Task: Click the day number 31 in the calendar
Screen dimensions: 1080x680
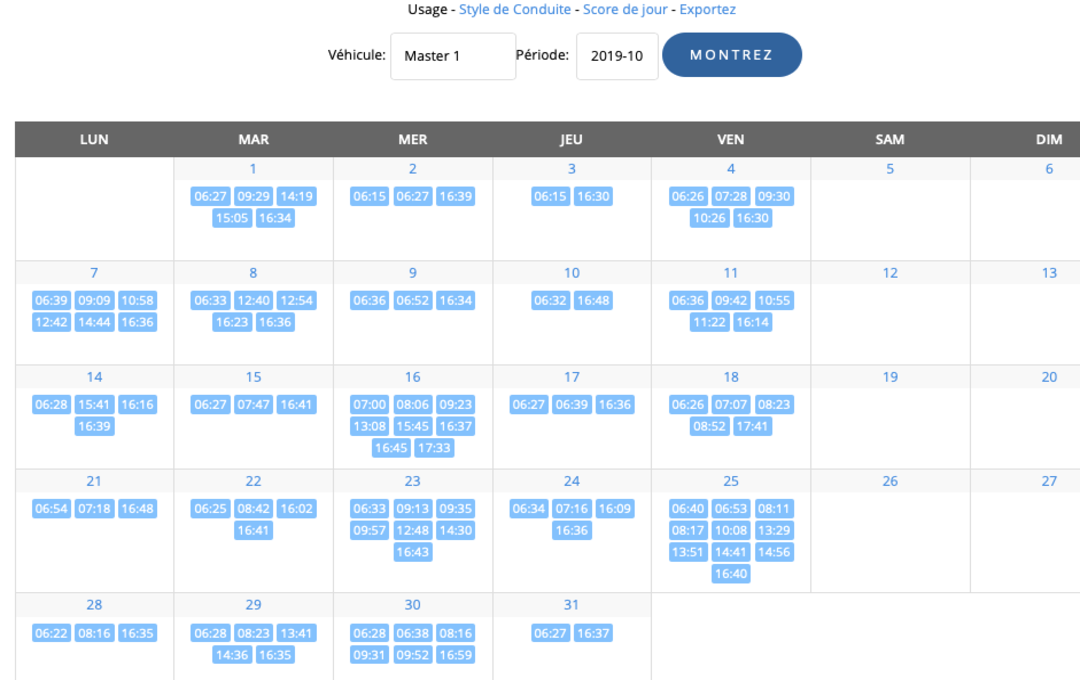Action: coord(571,604)
